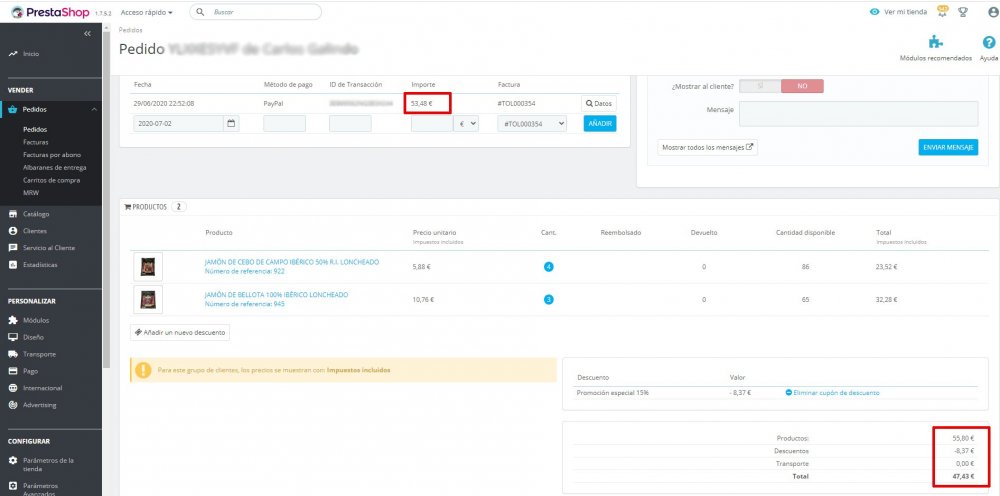The image size is (1000, 496).
Task: Open the Jamón de Bellota product link
Action: [276, 295]
